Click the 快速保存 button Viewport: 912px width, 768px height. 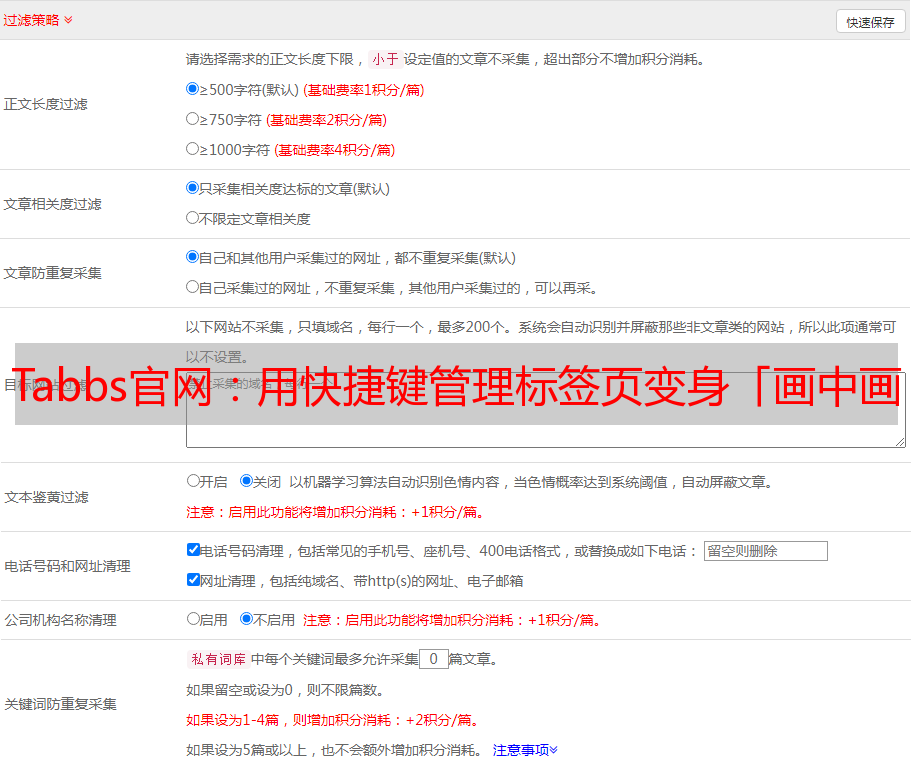tap(870, 22)
